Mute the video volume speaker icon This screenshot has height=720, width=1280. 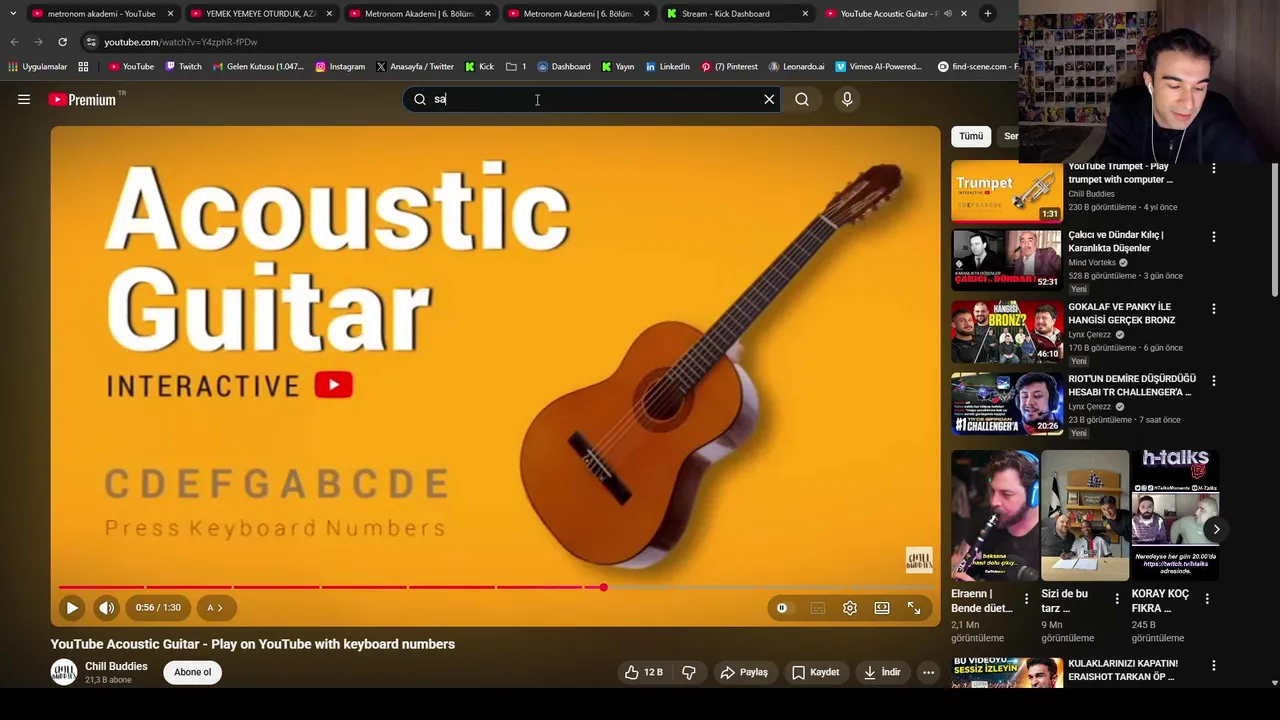coord(107,607)
